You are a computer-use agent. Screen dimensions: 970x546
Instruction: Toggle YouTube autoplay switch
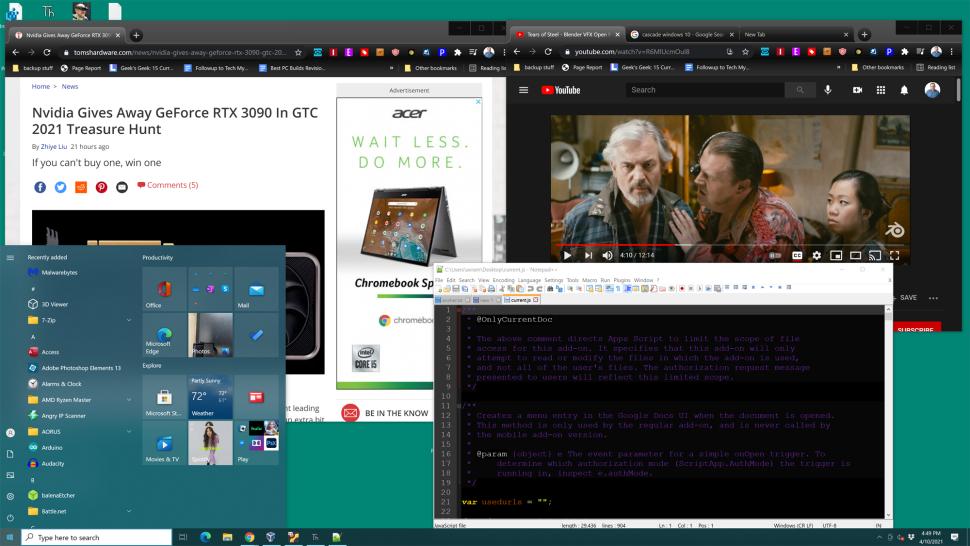point(775,255)
